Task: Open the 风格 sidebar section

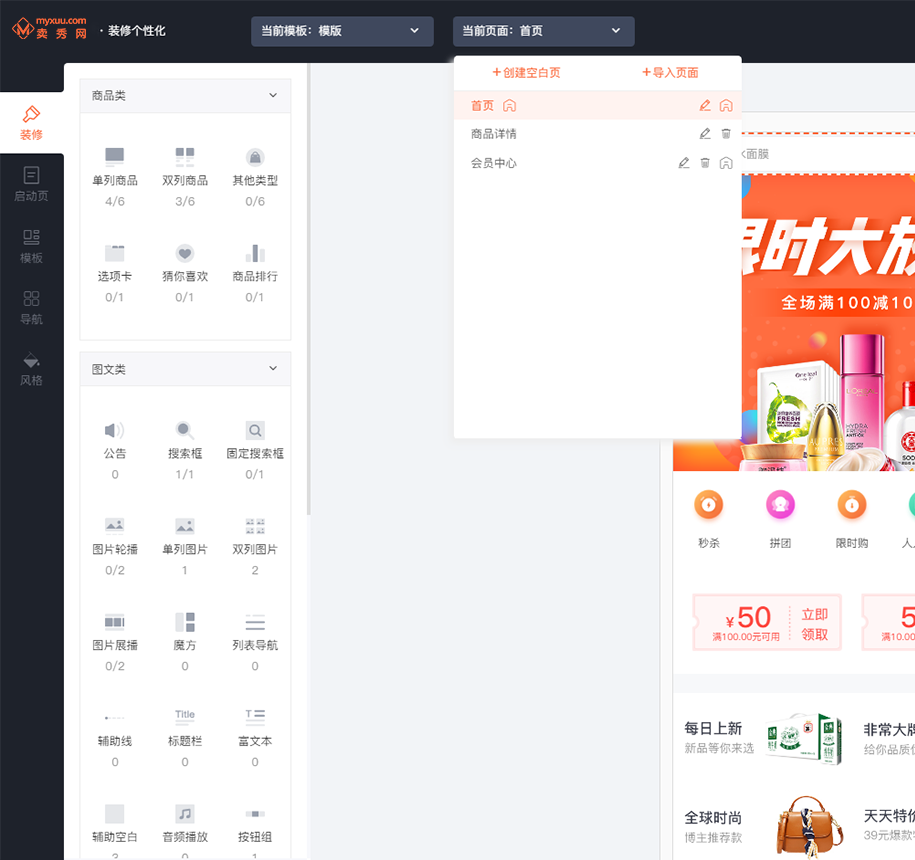Action: (x=32, y=369)
